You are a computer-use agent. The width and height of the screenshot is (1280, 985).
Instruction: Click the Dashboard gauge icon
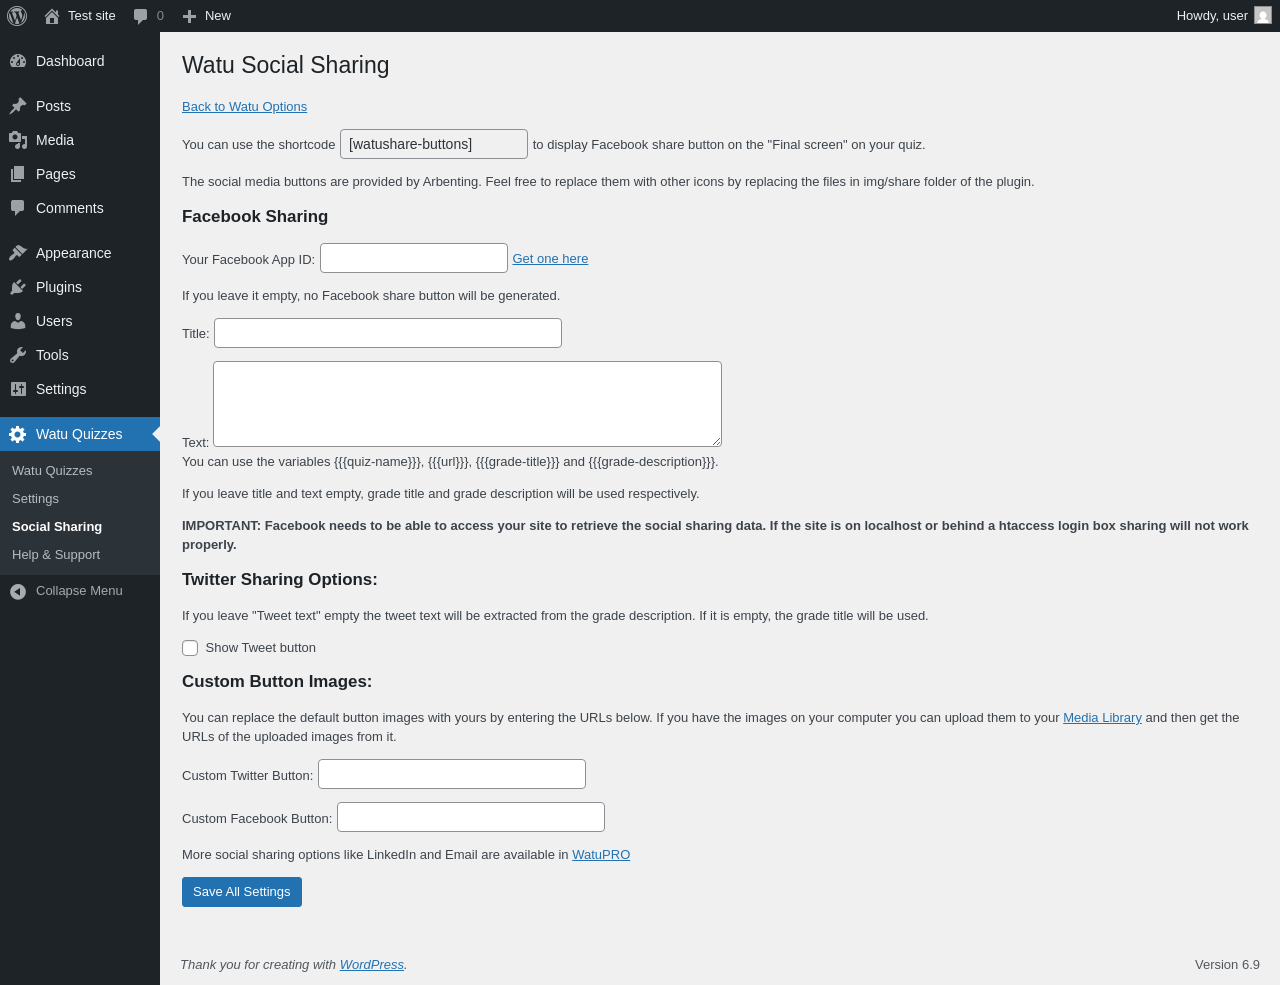pyautogui.click(x=18, y=61)
